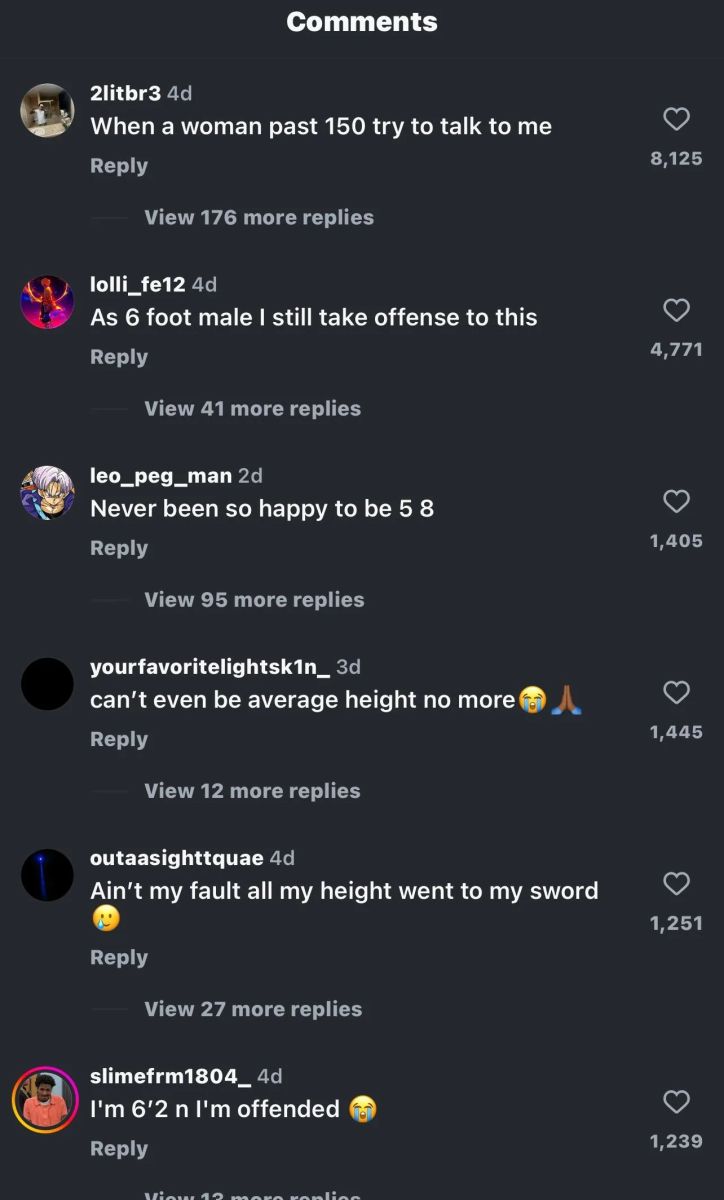Tap the heart next to slimefrm1804_'s comment

pos(677,1101)
